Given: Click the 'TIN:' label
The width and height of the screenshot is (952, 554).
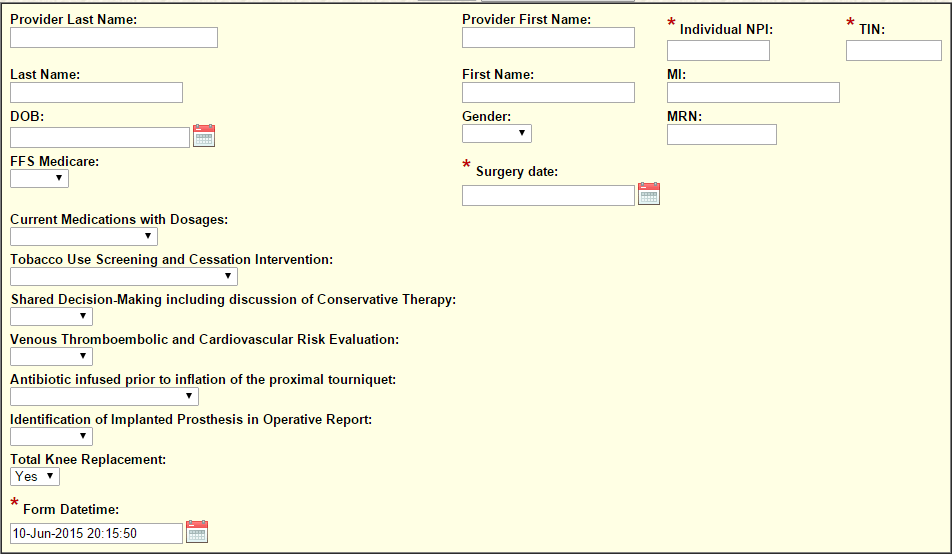Looking at the screenshot, I should tap(872, 29).
